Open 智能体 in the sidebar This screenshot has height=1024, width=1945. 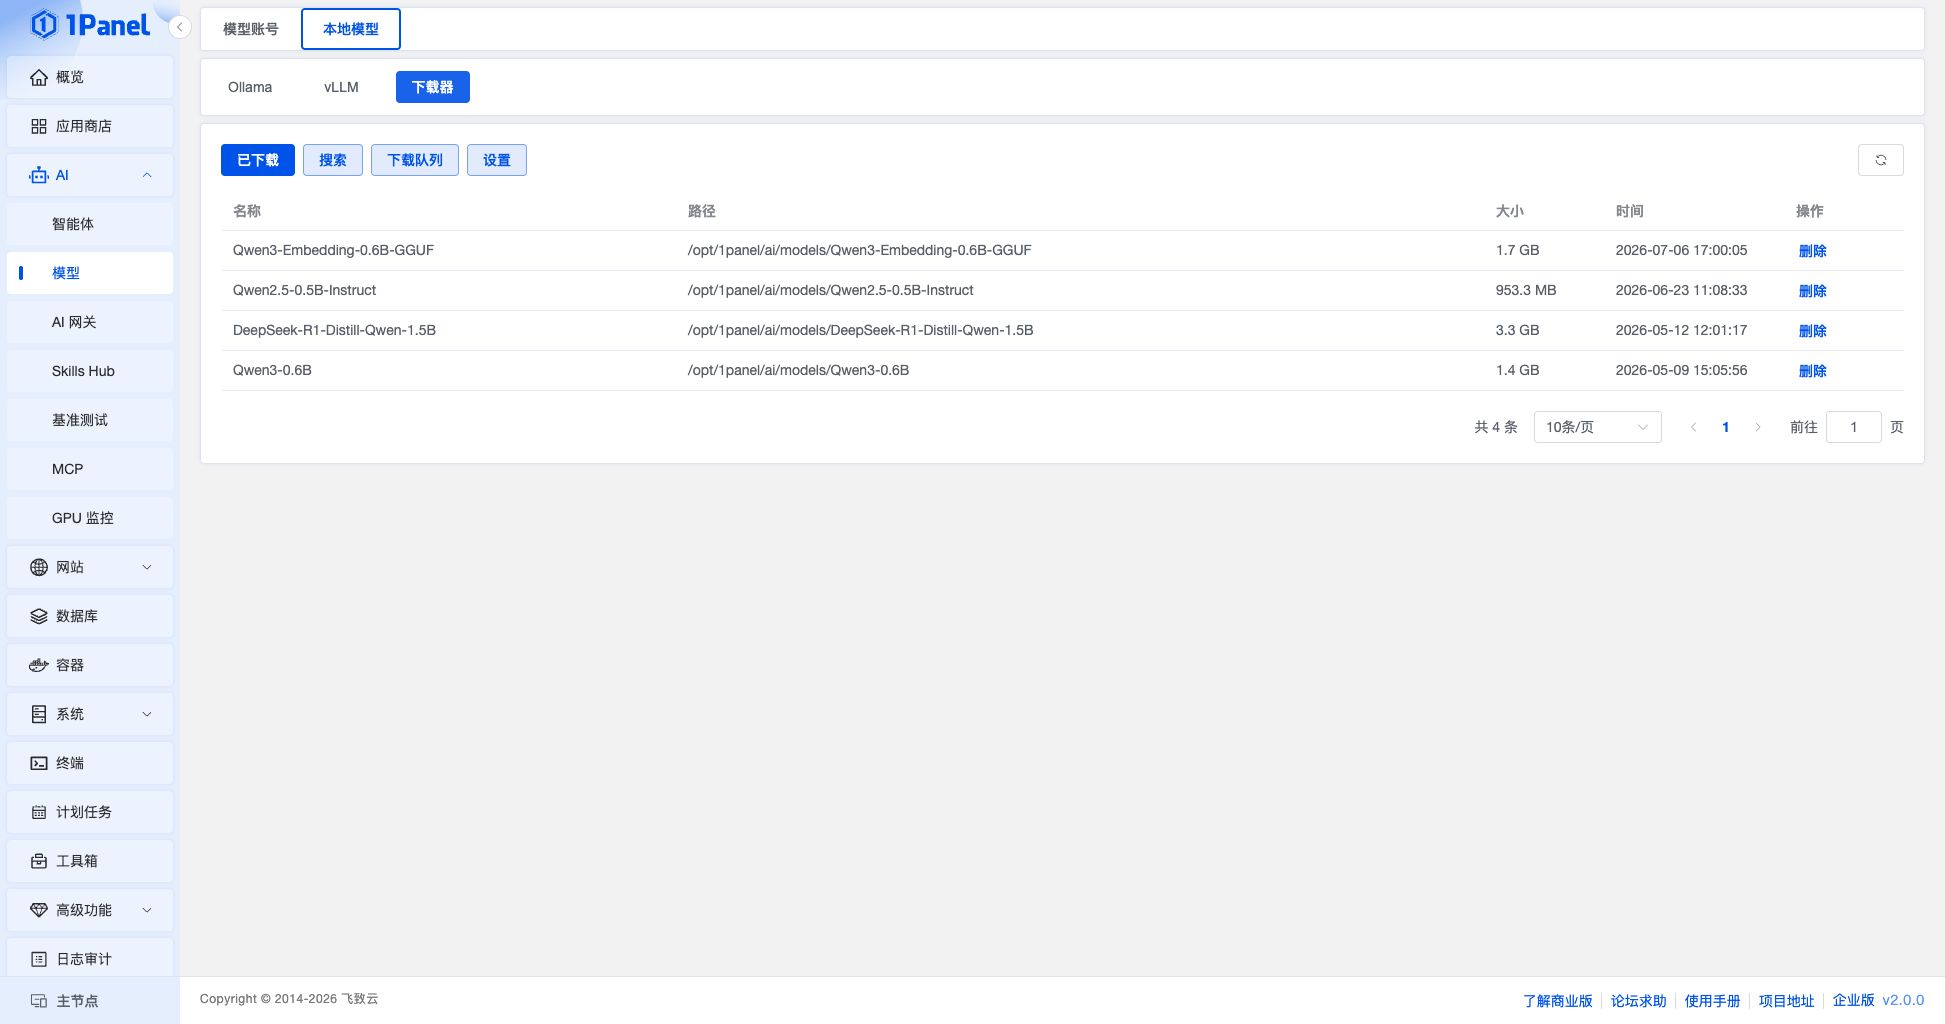(x=90, y=224)
